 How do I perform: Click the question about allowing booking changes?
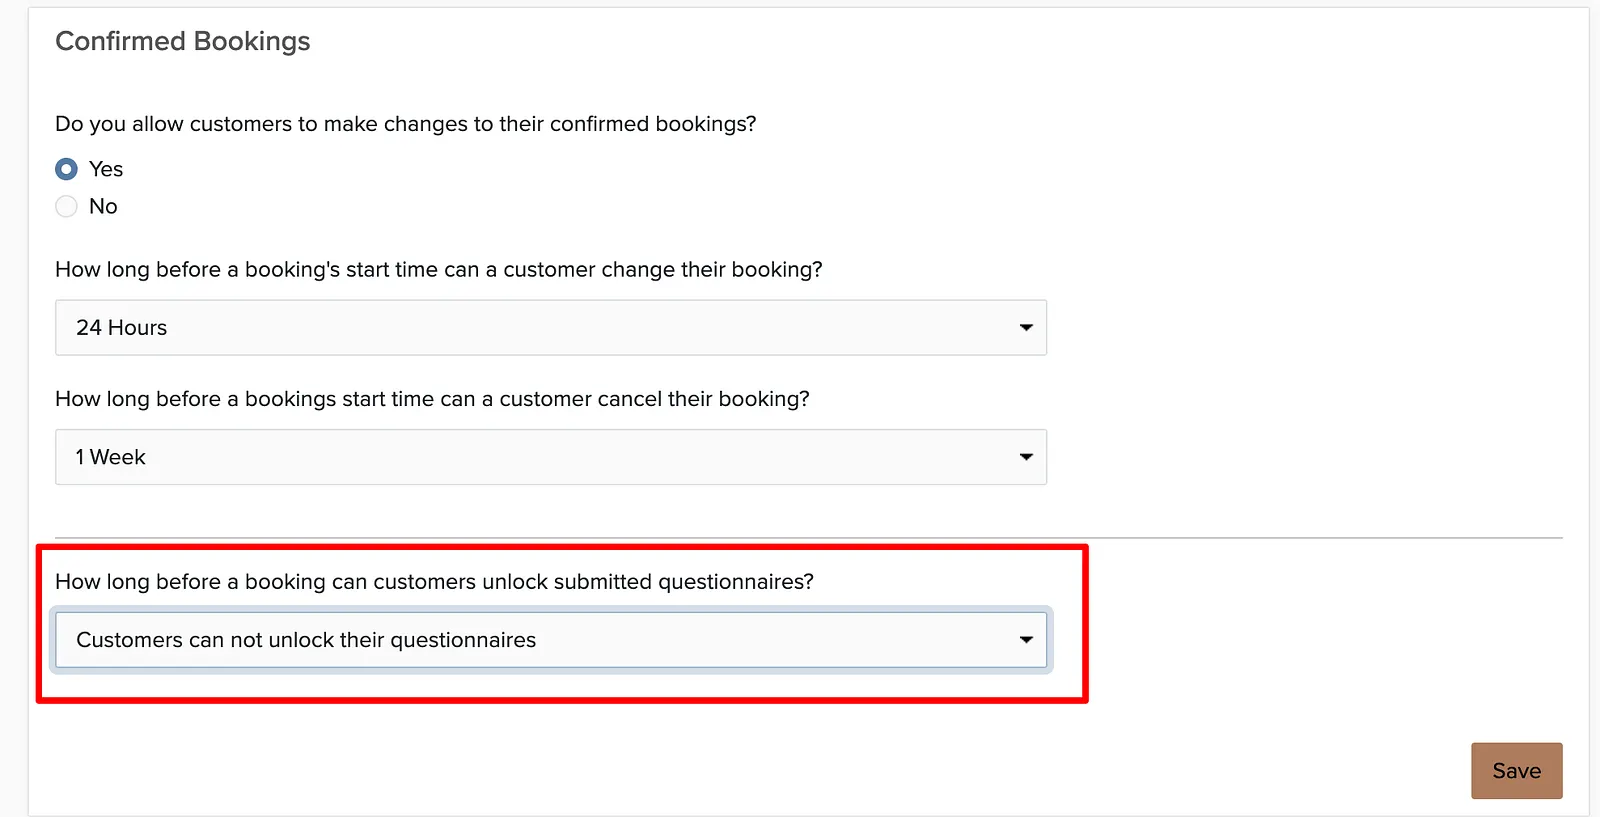(x=406, y=124)
